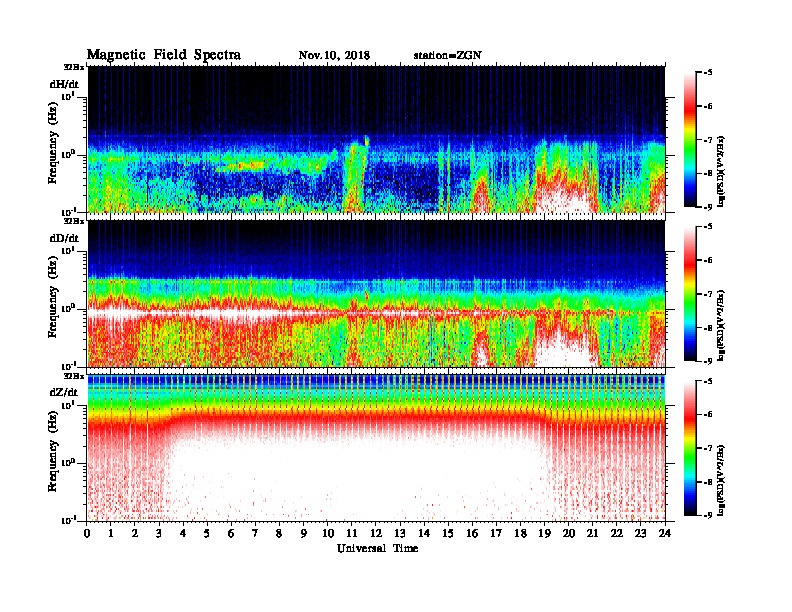The height and width of the screenshot is (612, 792).
Task: Click the "15" hour tick label
Action: pyautogui.click(x=449, y=534)
